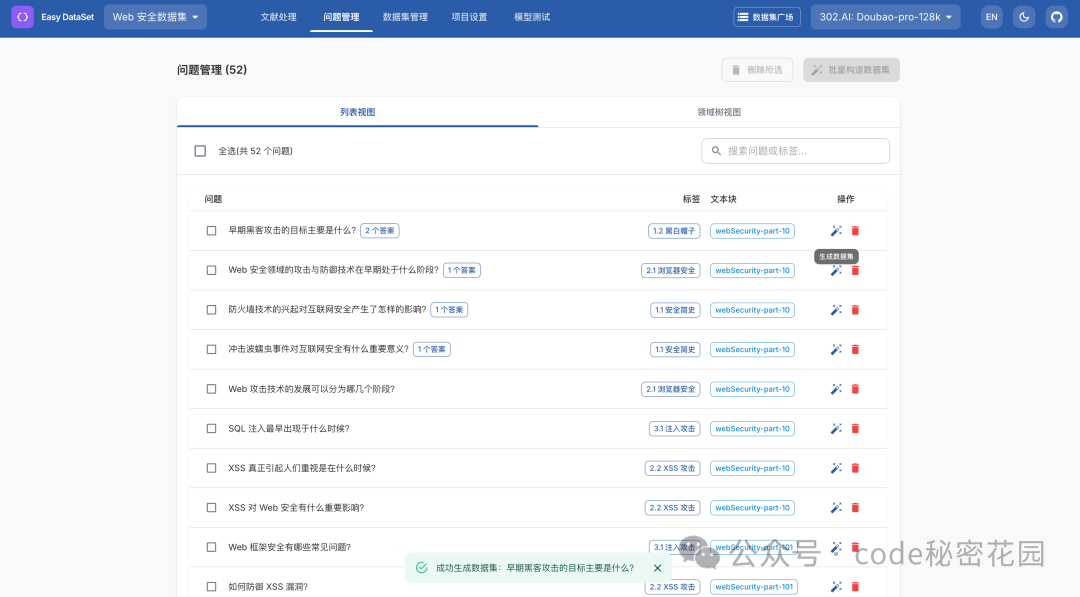Open the 302.AI Doubao-pro-128k model dropdown

(x=886, y=17)
